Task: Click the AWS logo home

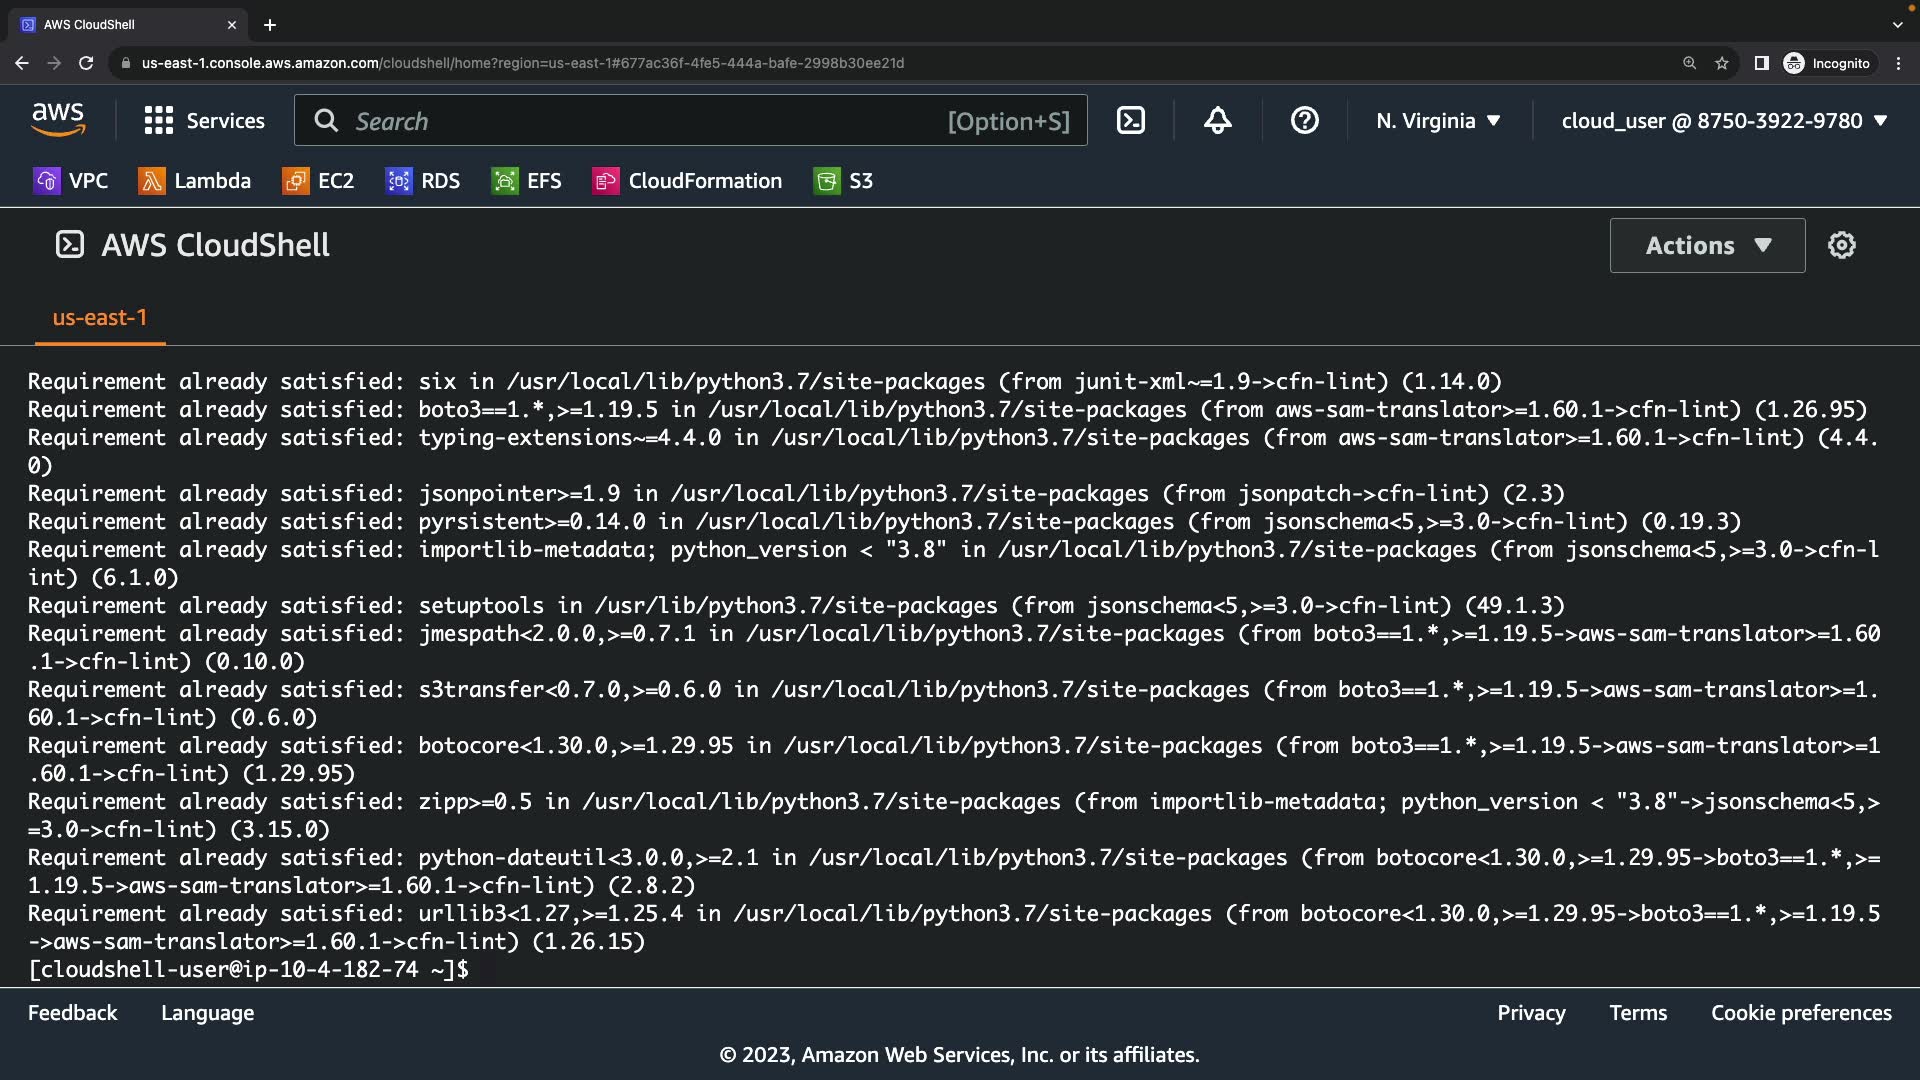Action: [58, 120]
